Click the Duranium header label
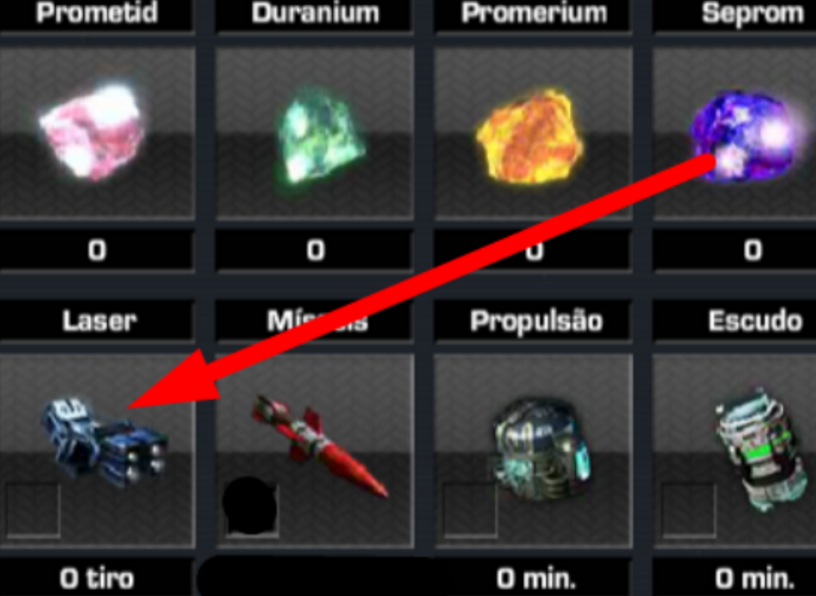 coord(315,12)
